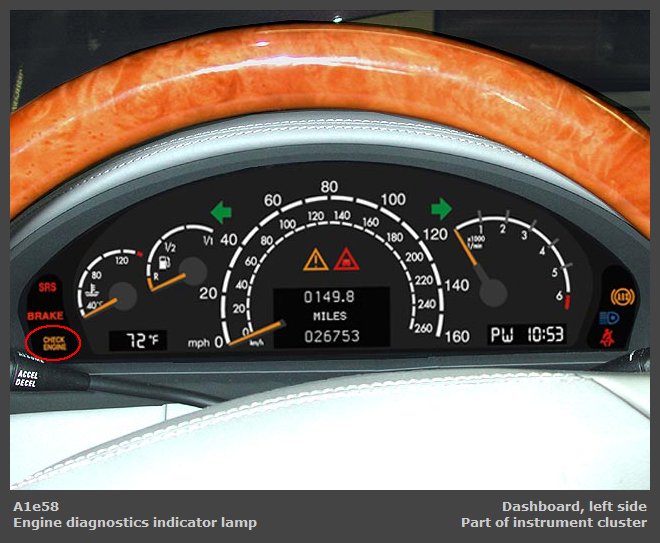Click the circled Check Engine indicator lamp
This screenshot has width=660, height=543.
[x=53, y=343]
